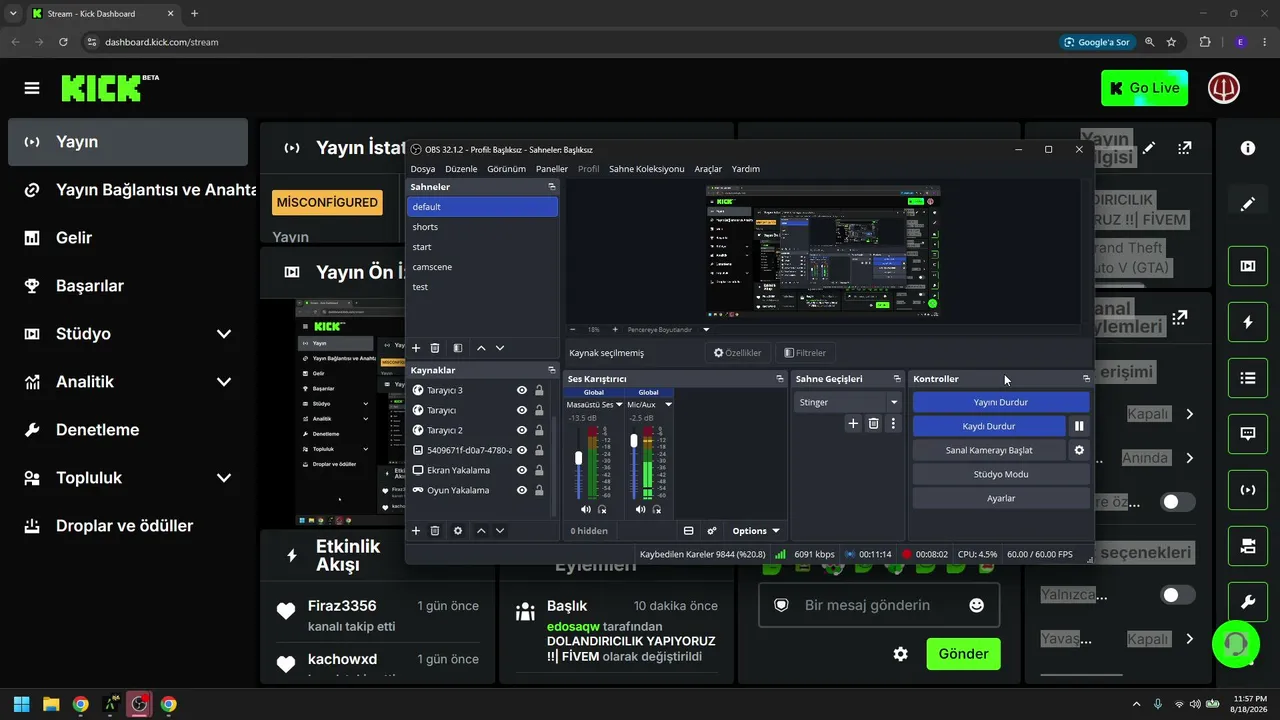The image size is (1280, 720).
Task: Remove the Stinger transition with trash icon
Action: pos(873,424)
